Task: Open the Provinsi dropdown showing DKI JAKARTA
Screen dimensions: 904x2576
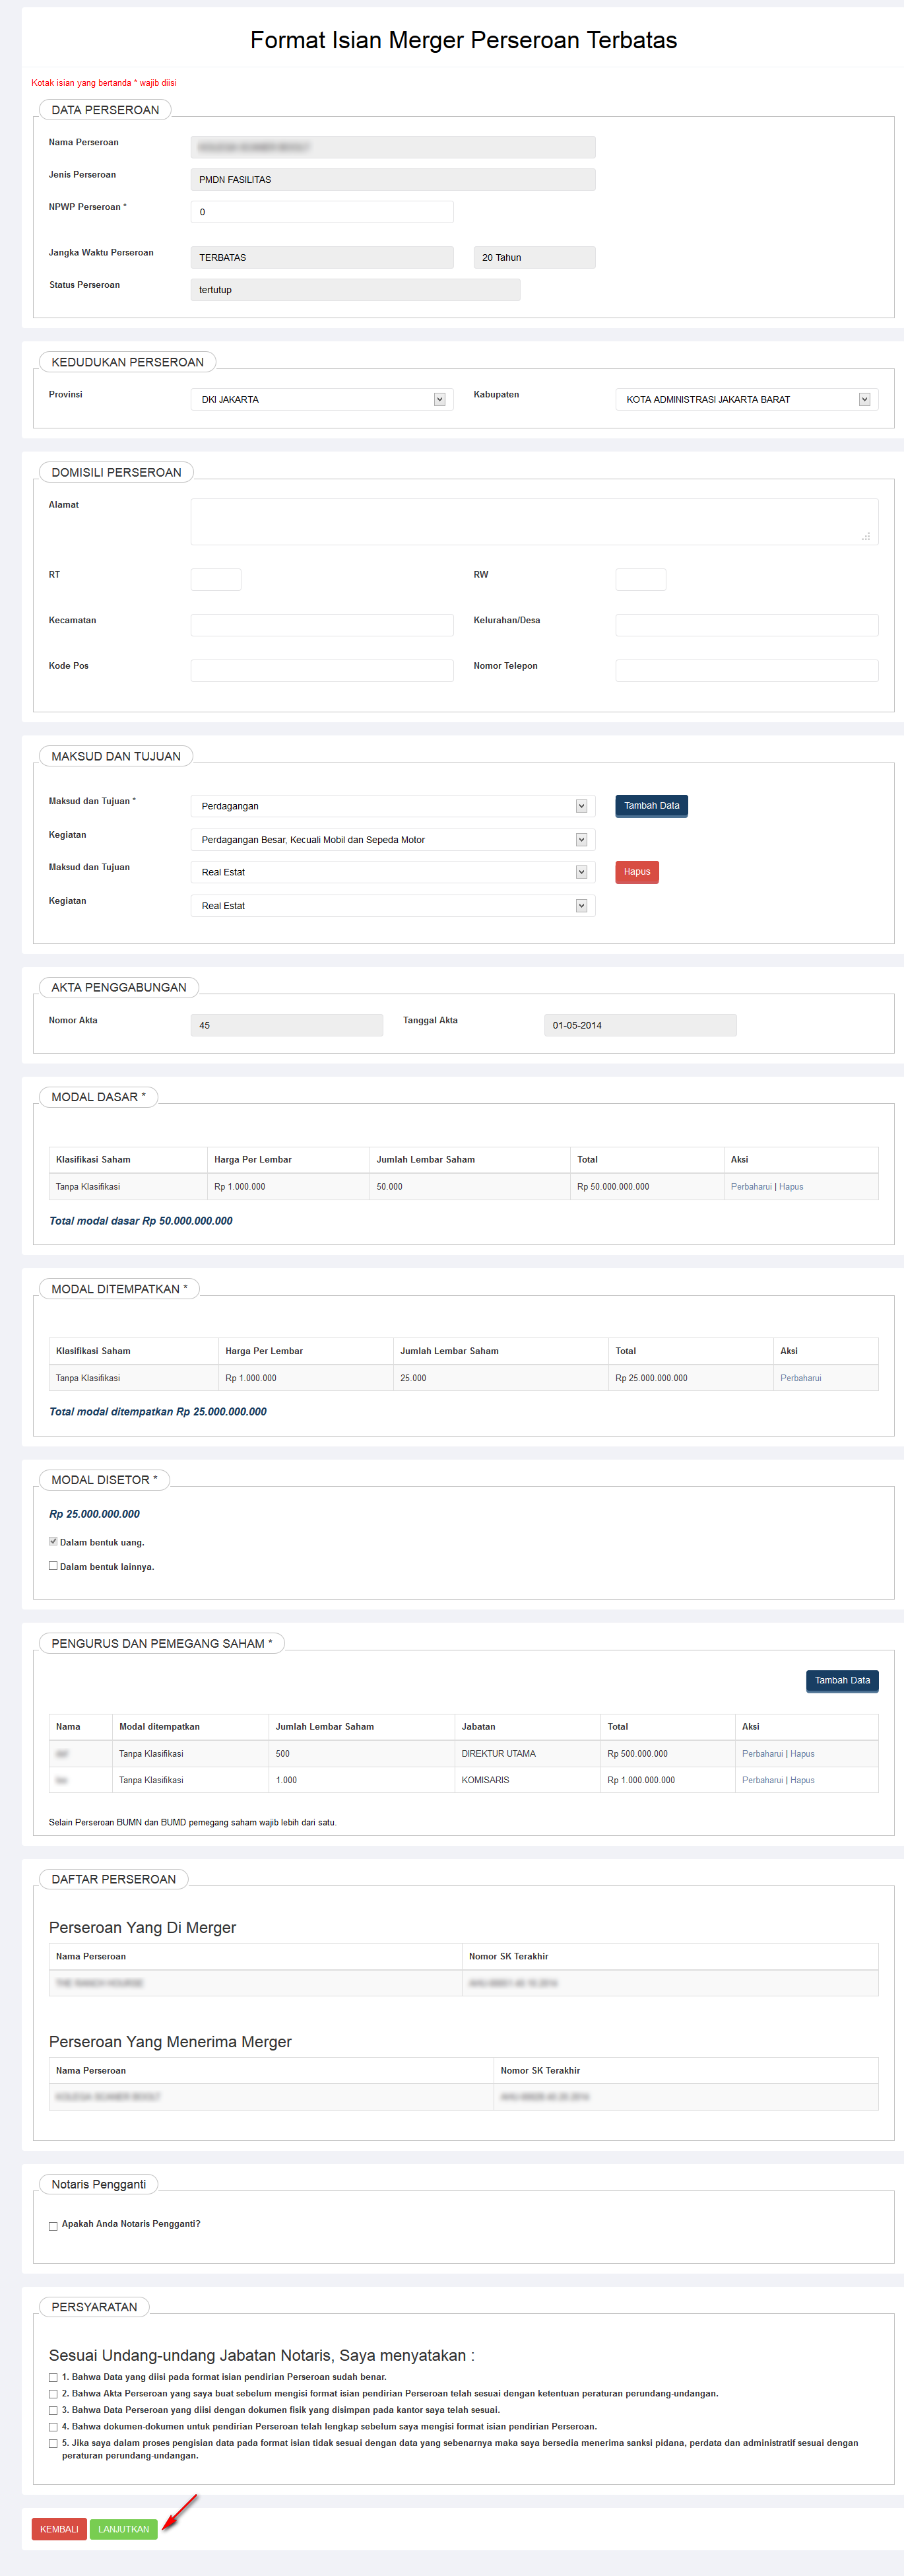Action: [x=321, y=400]
